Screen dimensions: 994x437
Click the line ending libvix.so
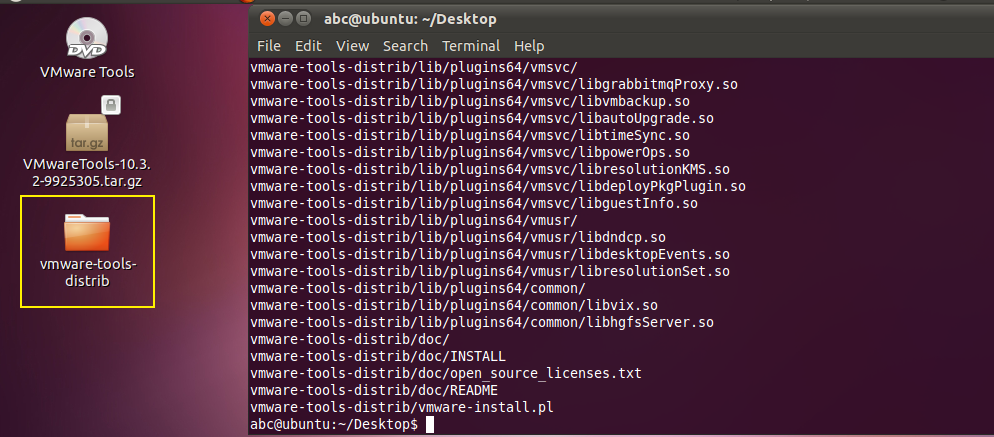tap(454, 306)
